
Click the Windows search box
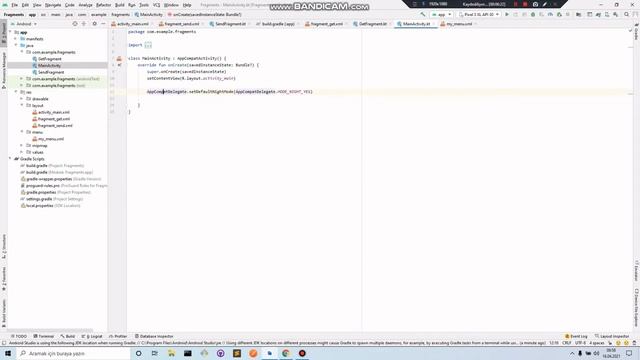[x=73, y=353]
